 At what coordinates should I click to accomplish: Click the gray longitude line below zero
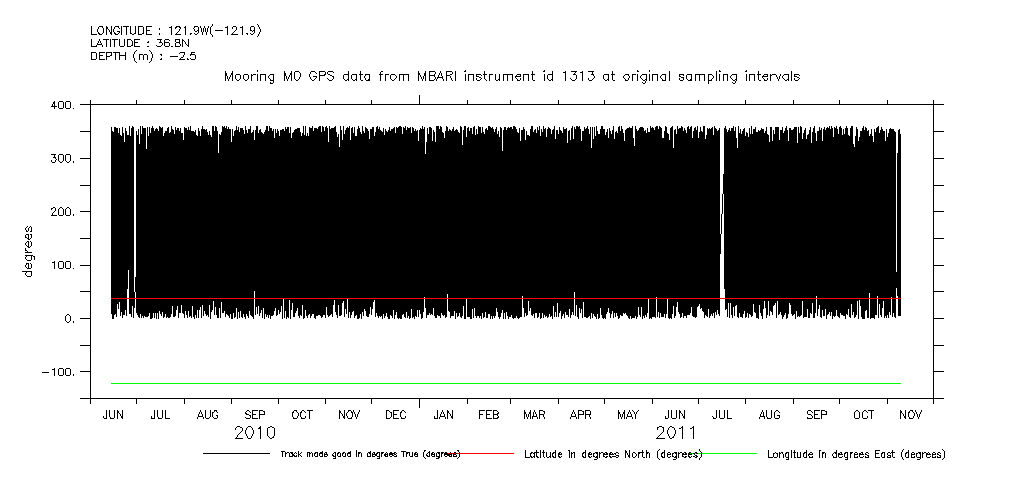(x=500, y=383)
